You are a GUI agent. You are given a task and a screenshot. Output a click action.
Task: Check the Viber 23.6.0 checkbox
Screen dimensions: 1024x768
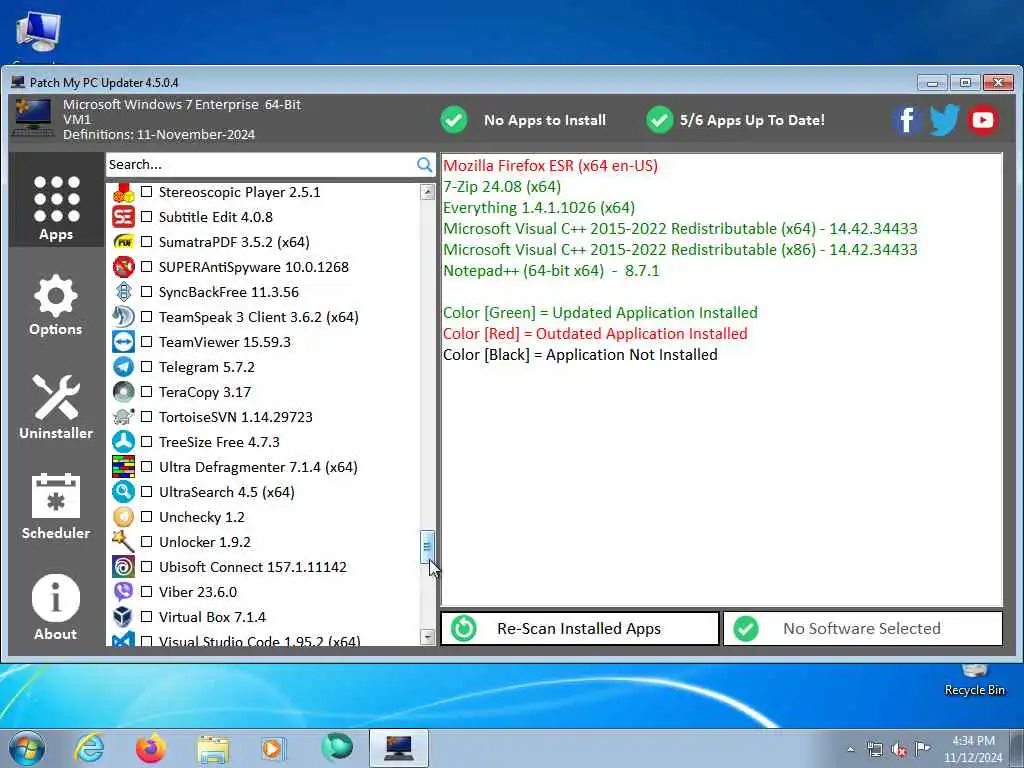146,592
